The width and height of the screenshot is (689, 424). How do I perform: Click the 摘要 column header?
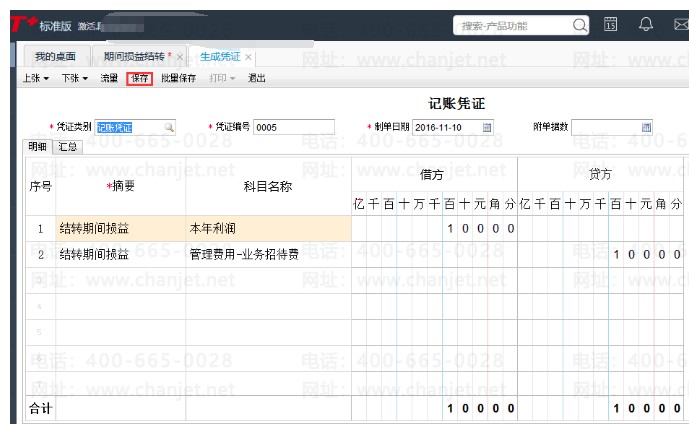(121, 186)
